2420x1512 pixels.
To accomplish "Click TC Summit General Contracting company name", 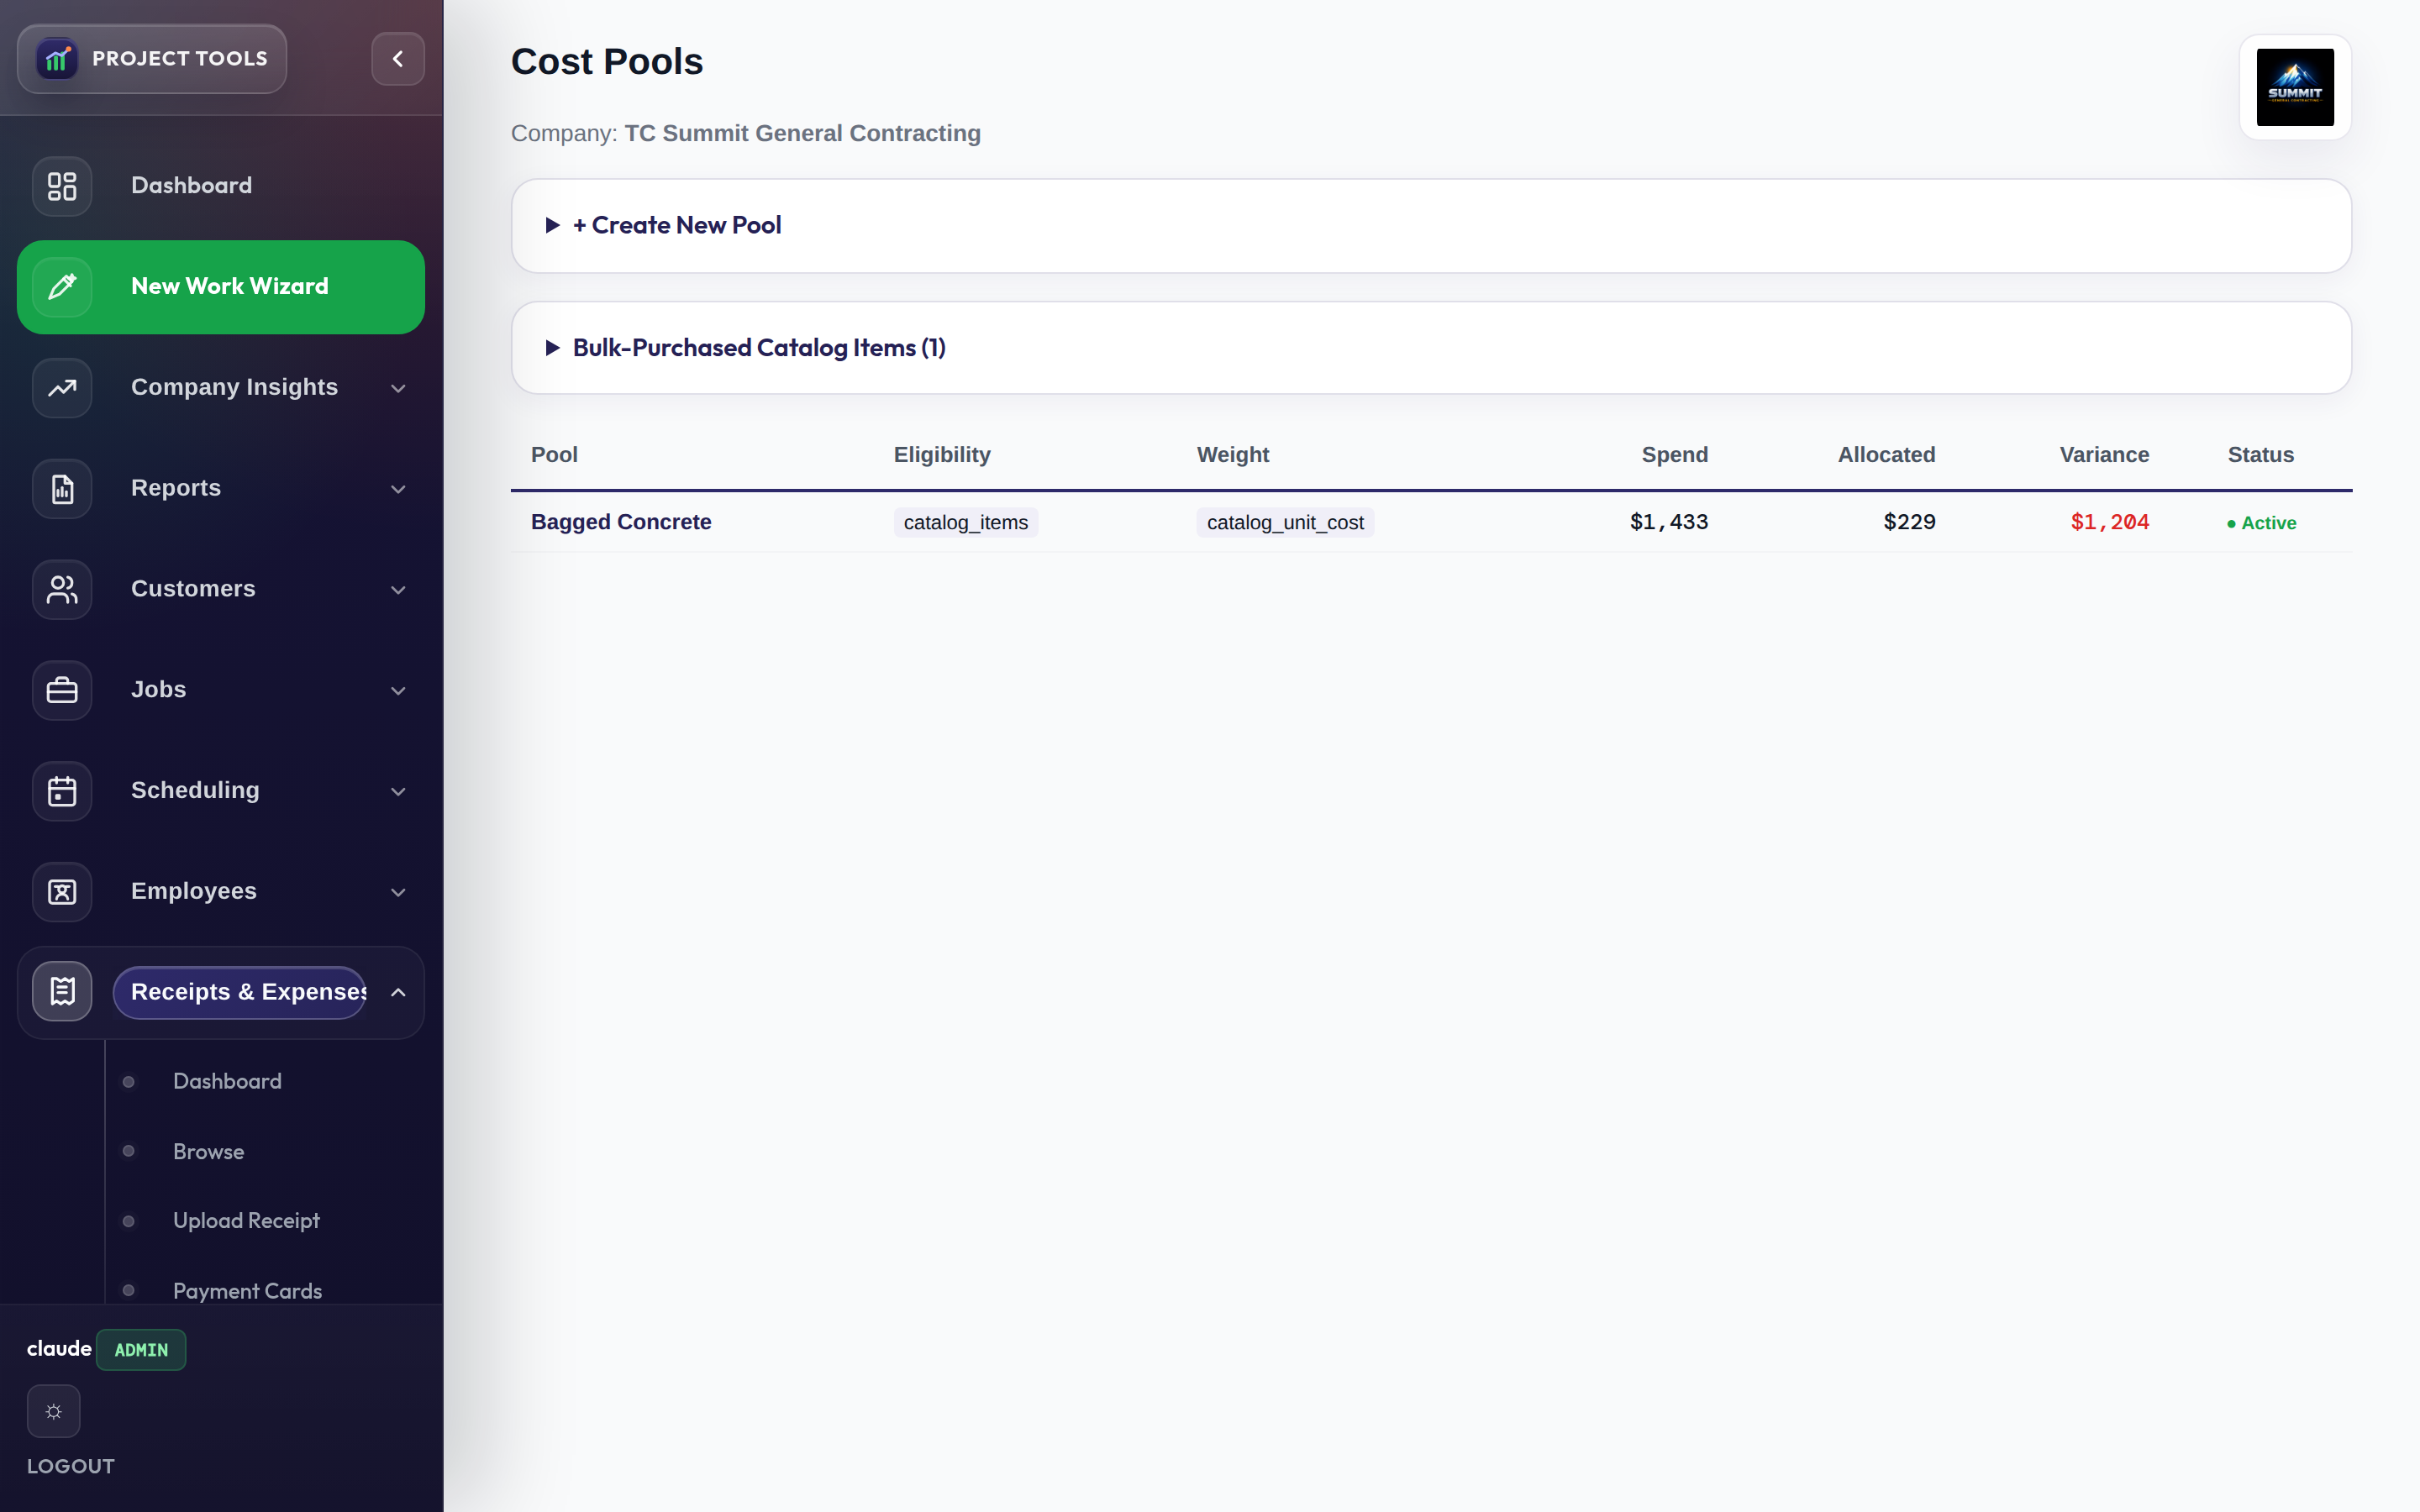I will [x=803, y=133].
